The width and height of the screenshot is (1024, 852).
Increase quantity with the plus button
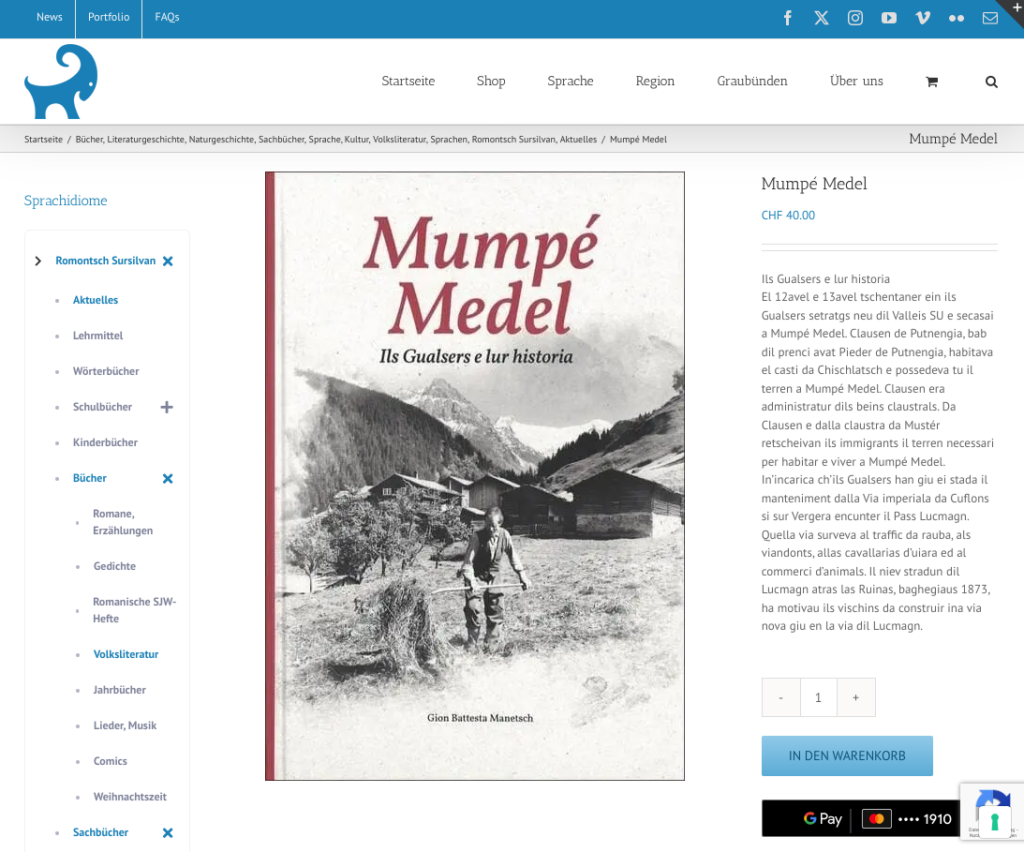856,698
